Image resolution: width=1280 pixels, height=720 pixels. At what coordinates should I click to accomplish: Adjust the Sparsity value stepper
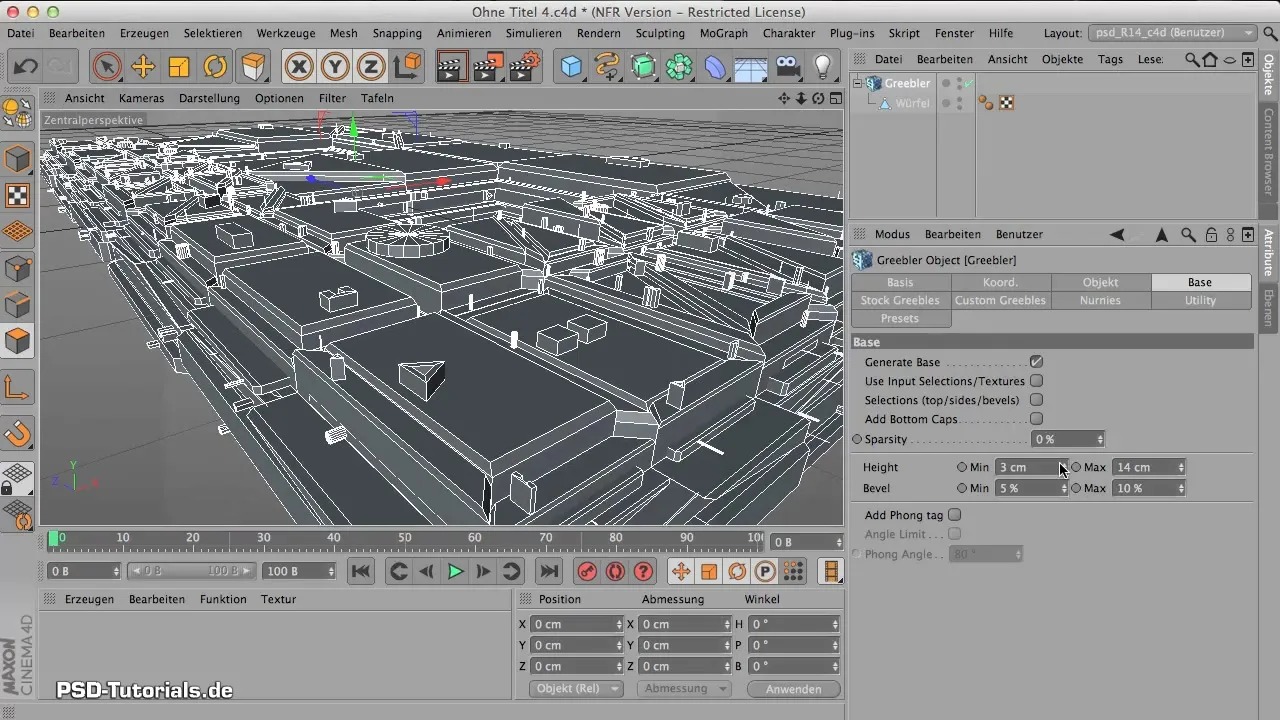[1100, 439]
